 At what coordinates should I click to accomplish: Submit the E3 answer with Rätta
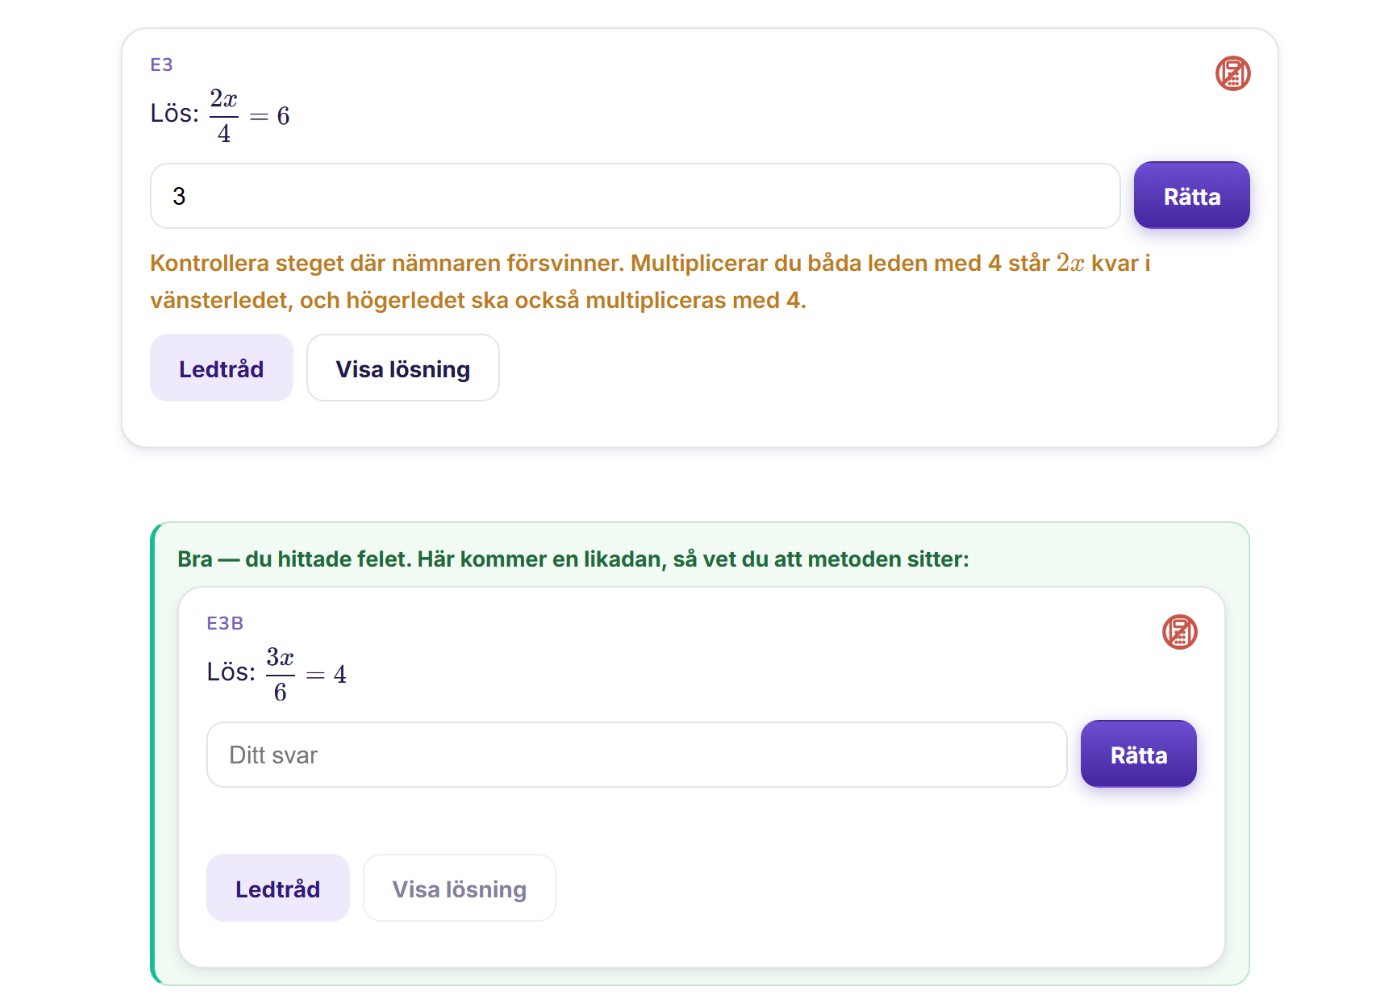(x=1191, y=196)
